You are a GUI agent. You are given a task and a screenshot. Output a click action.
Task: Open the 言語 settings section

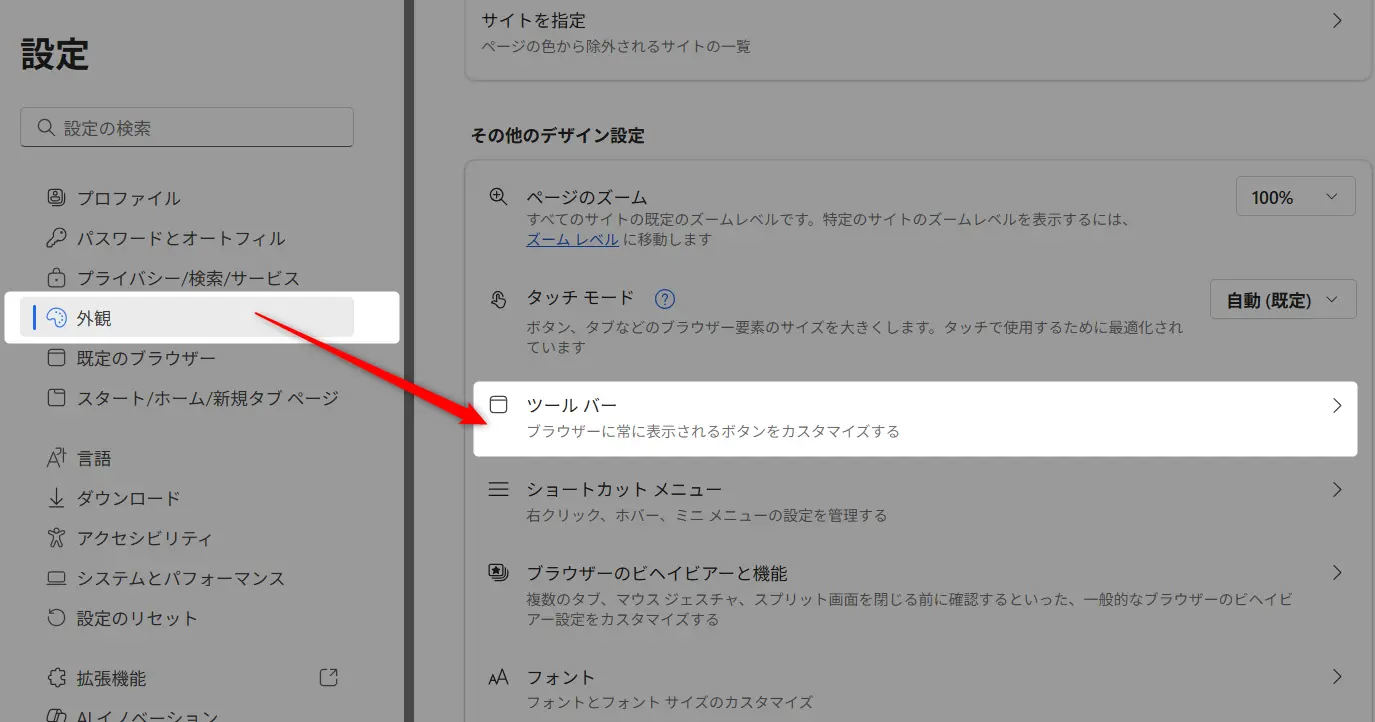[94, 458]
